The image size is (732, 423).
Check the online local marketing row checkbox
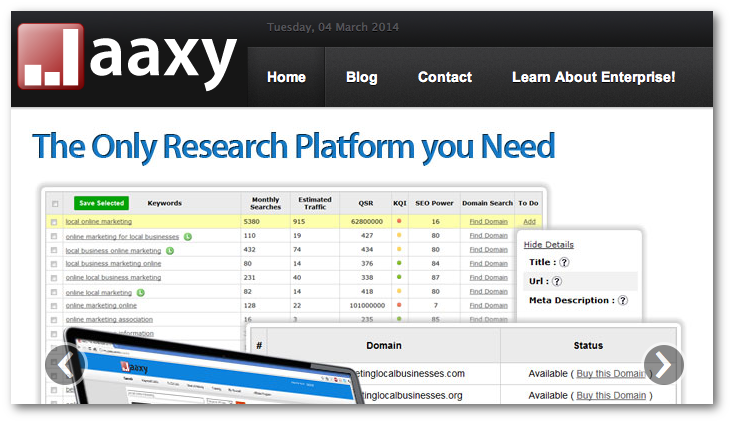[x=54, y=292]
